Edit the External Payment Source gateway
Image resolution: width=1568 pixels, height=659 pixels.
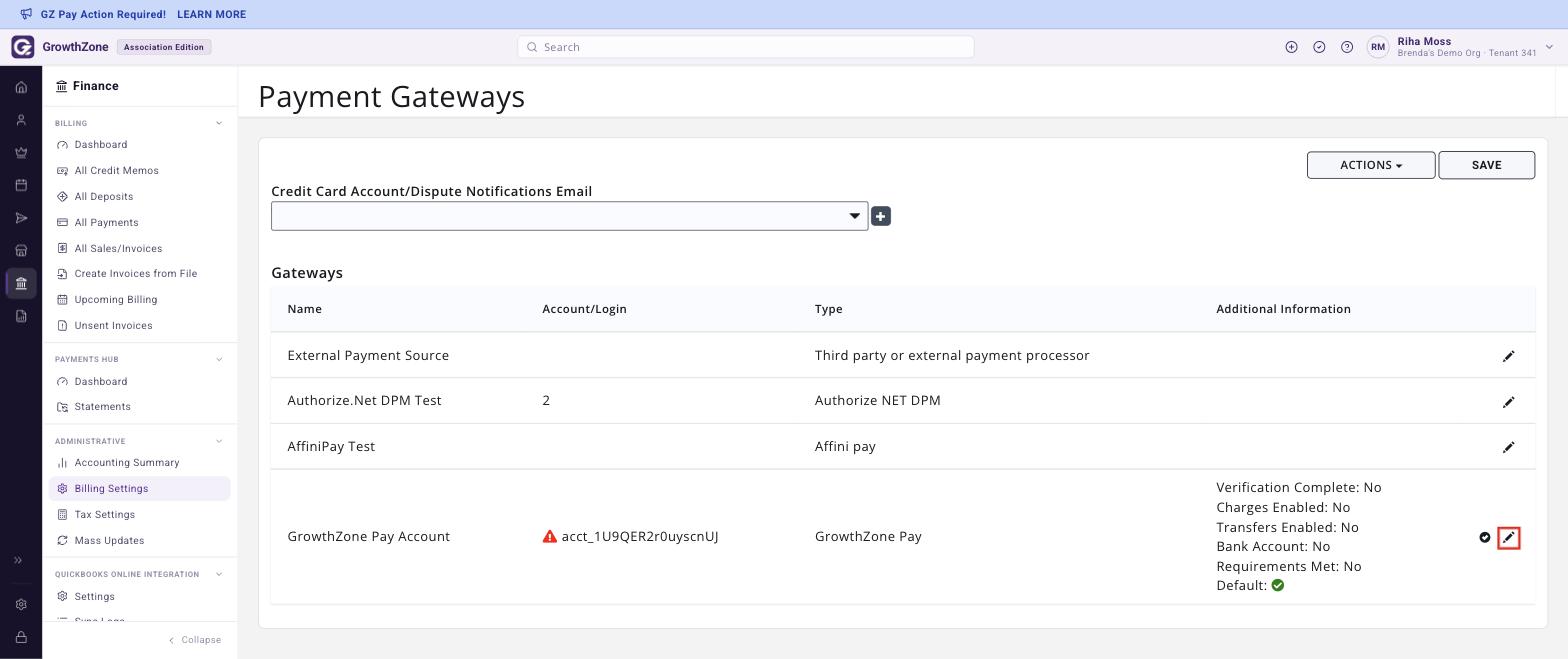click(1509, 356)
